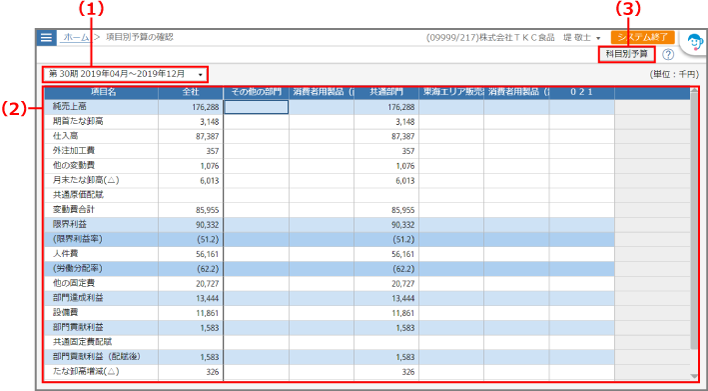This screenshot has width=708, height=391.
Task: Click the その他の部門 column header
Action: pos(256,92)
